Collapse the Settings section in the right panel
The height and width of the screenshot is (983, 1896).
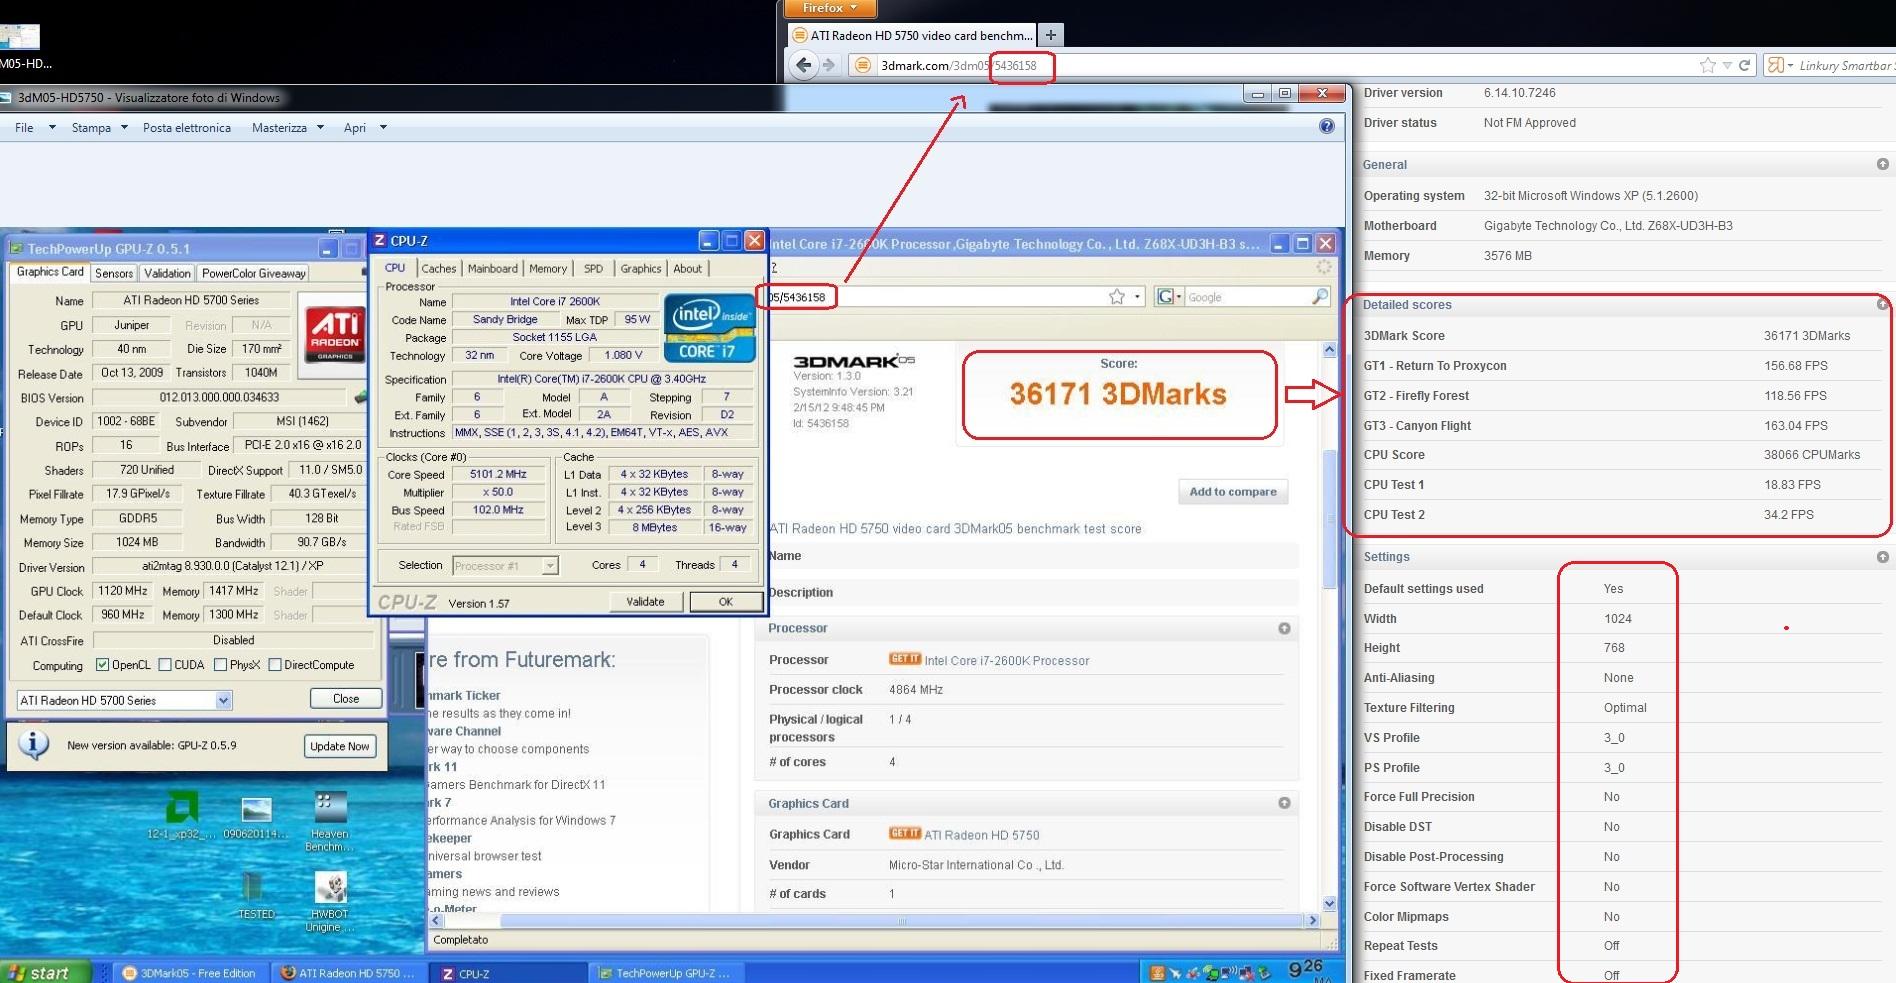(x=1882, y=556)
